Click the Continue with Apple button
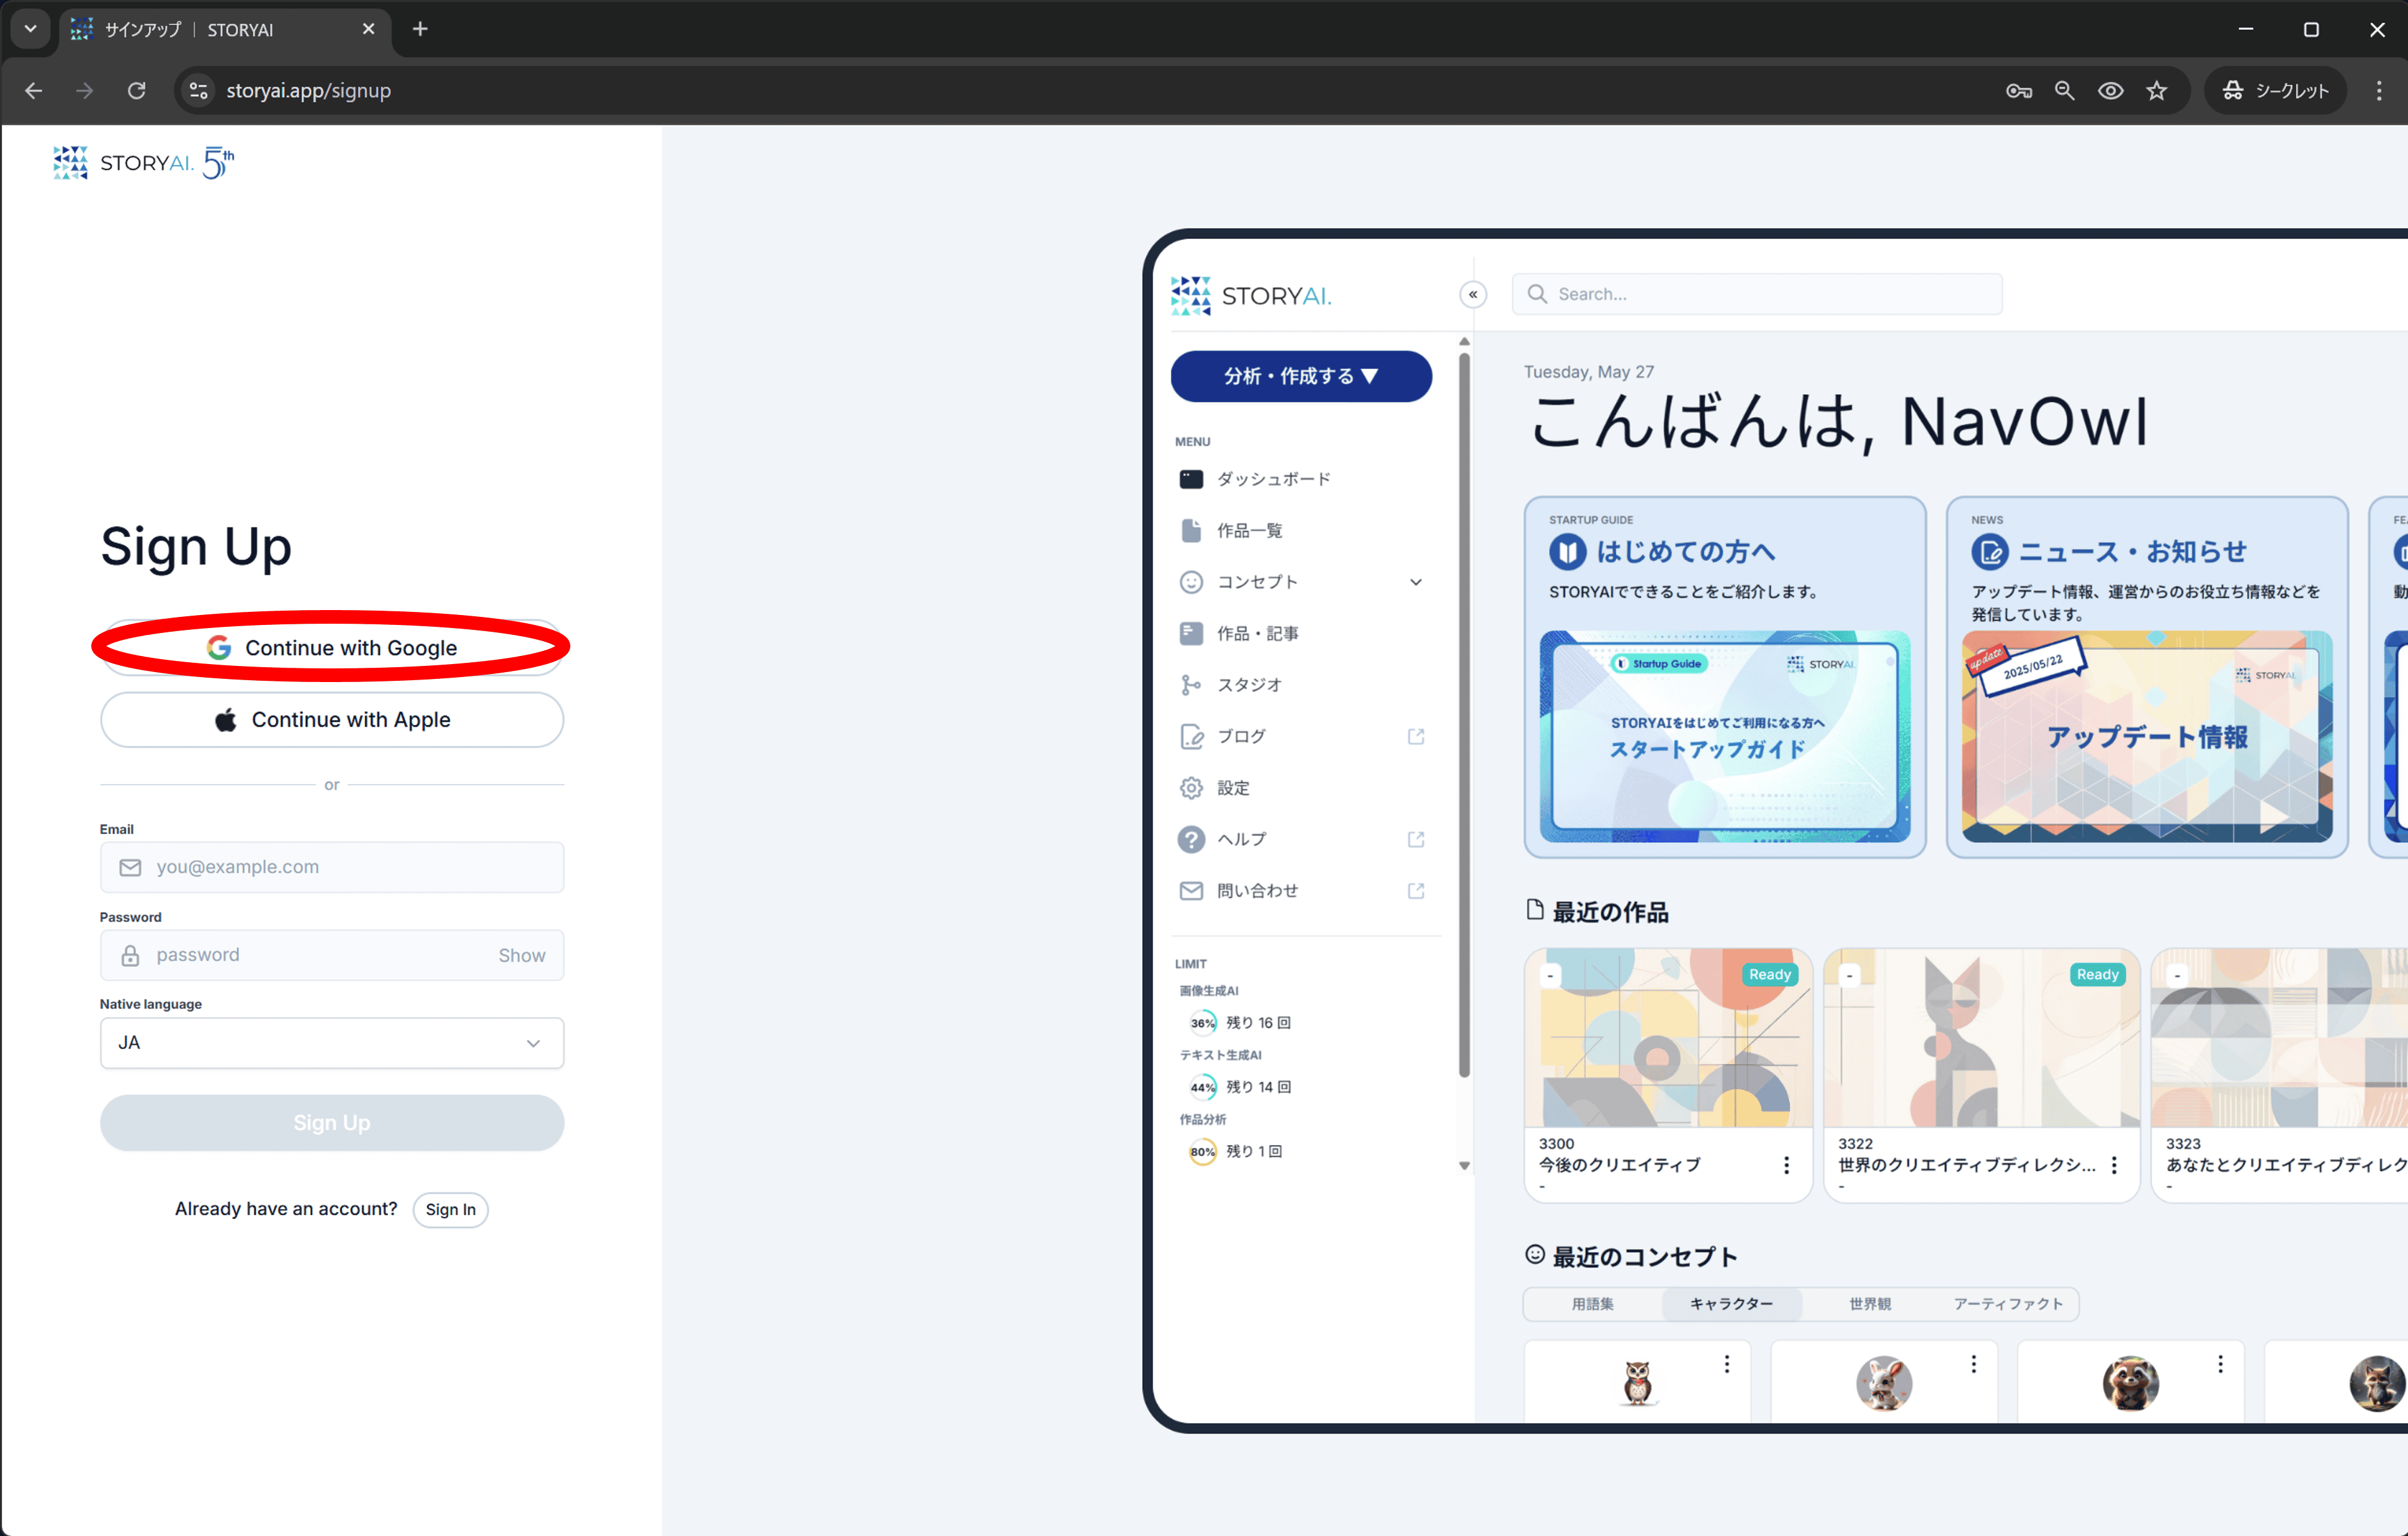 (x=332, y=720)
